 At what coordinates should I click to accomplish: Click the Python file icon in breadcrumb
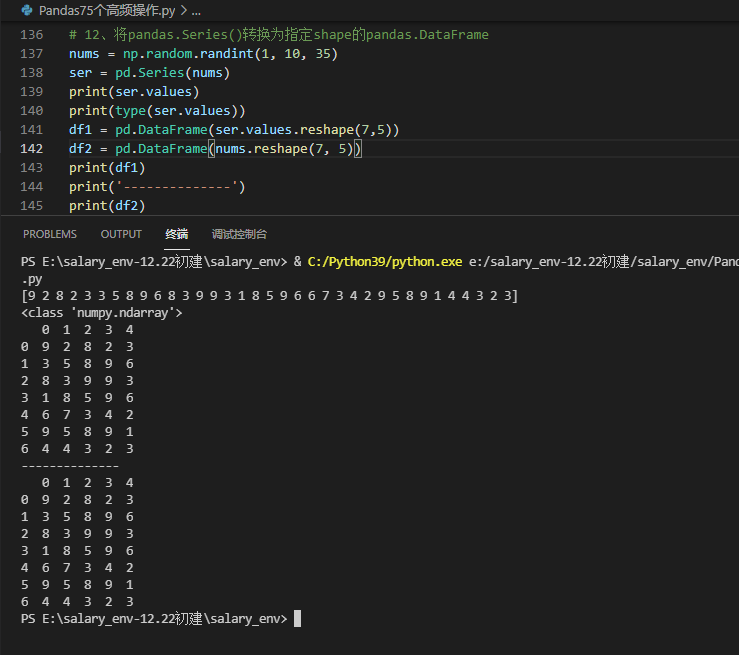coord(27,10)
